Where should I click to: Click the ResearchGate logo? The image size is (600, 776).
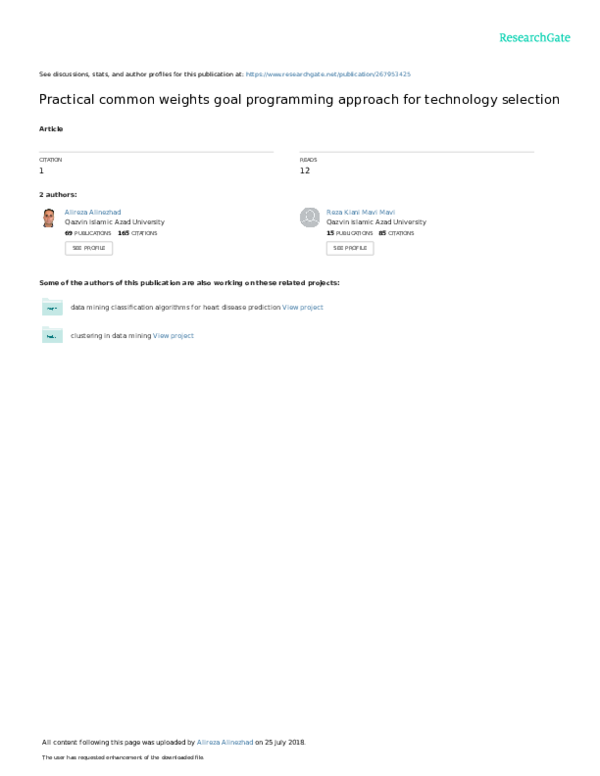(x=535, y=37)
